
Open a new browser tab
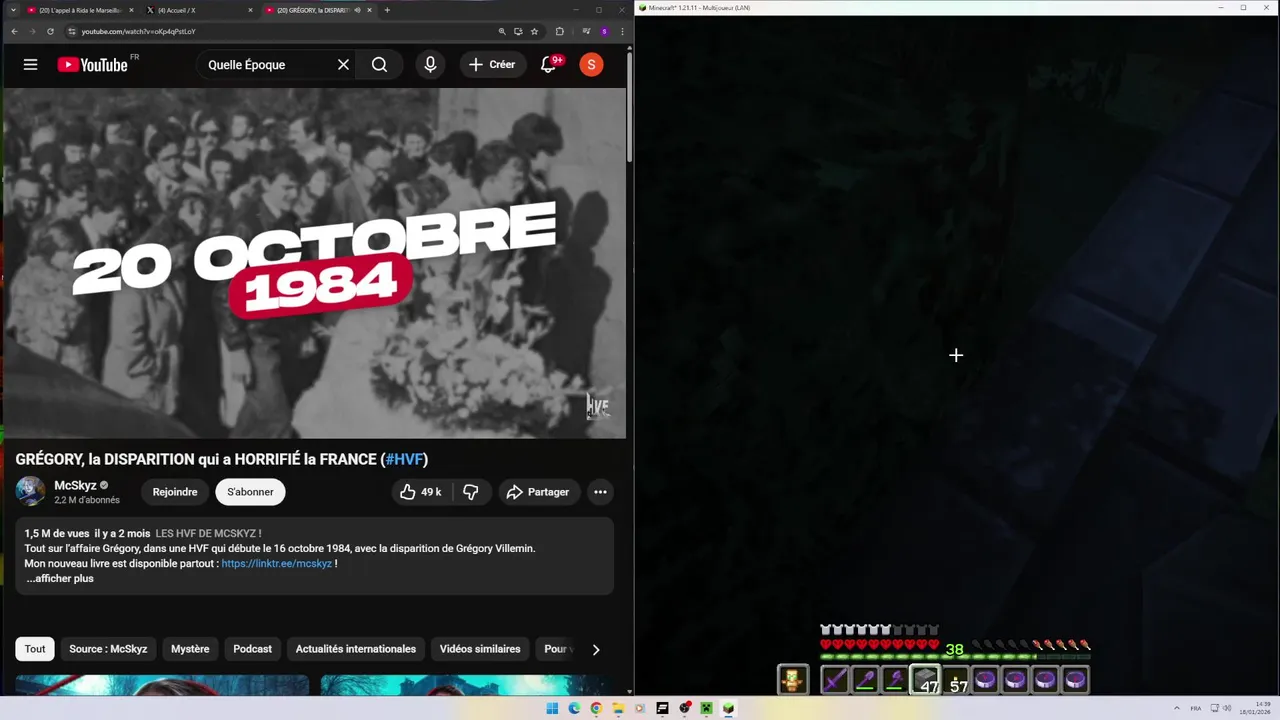(387, 10)
